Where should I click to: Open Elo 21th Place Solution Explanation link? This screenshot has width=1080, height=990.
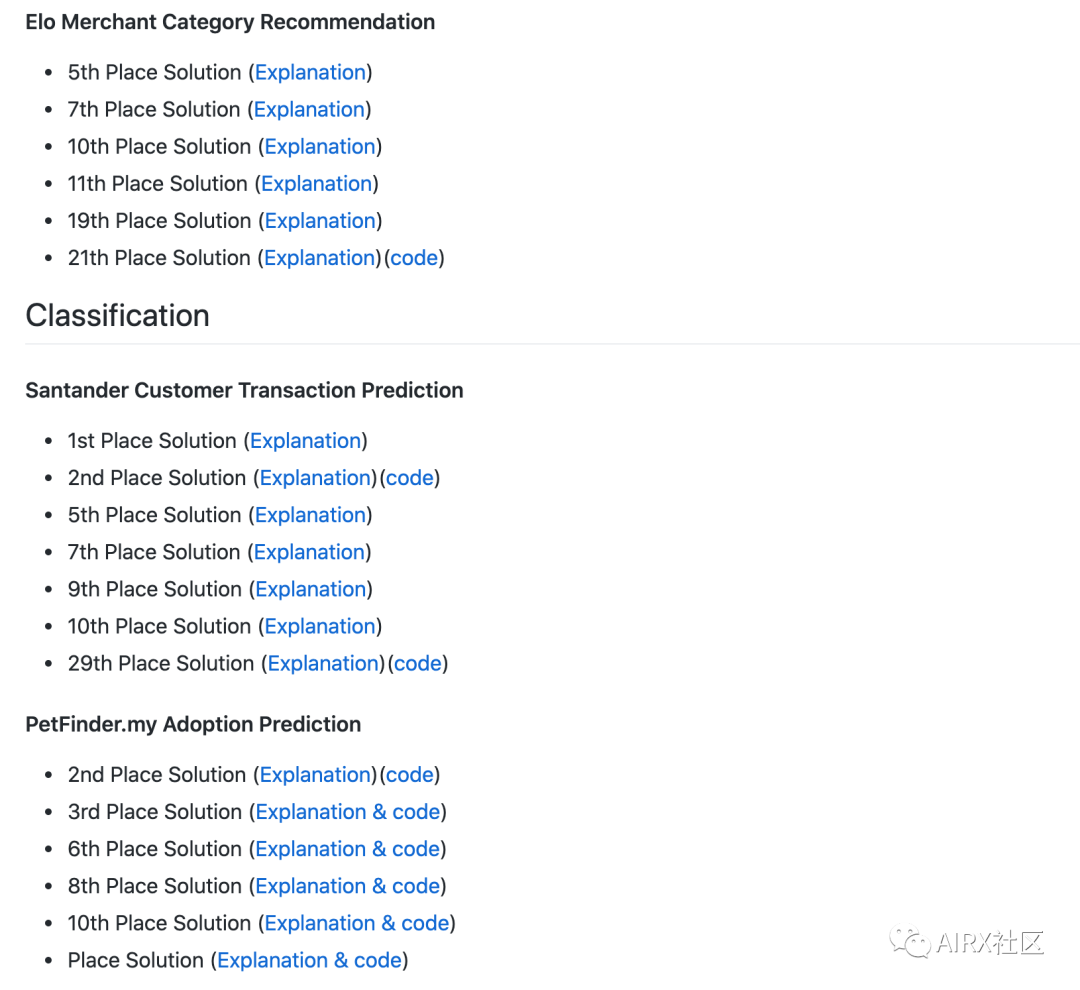tap(320, 258)
